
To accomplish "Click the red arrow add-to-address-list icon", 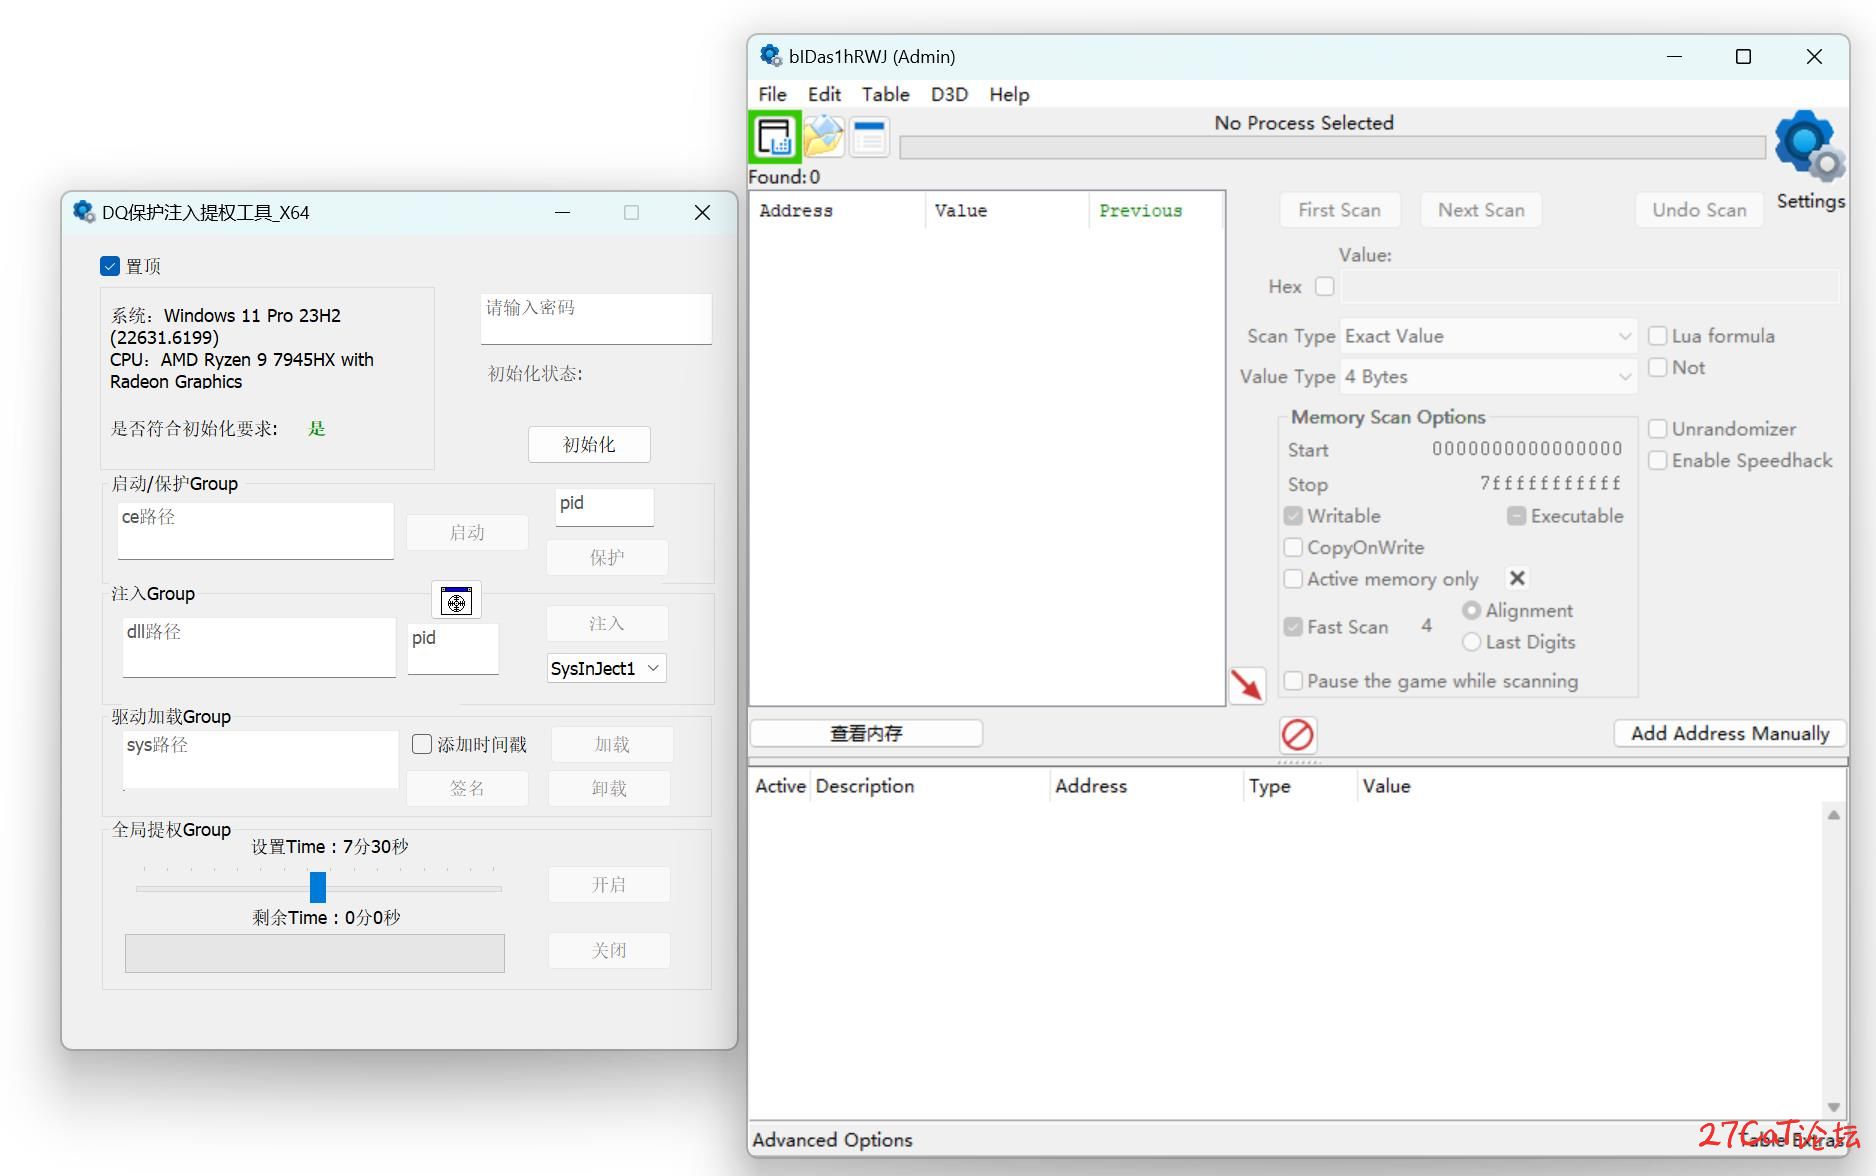I will [x=1247, y=686].
